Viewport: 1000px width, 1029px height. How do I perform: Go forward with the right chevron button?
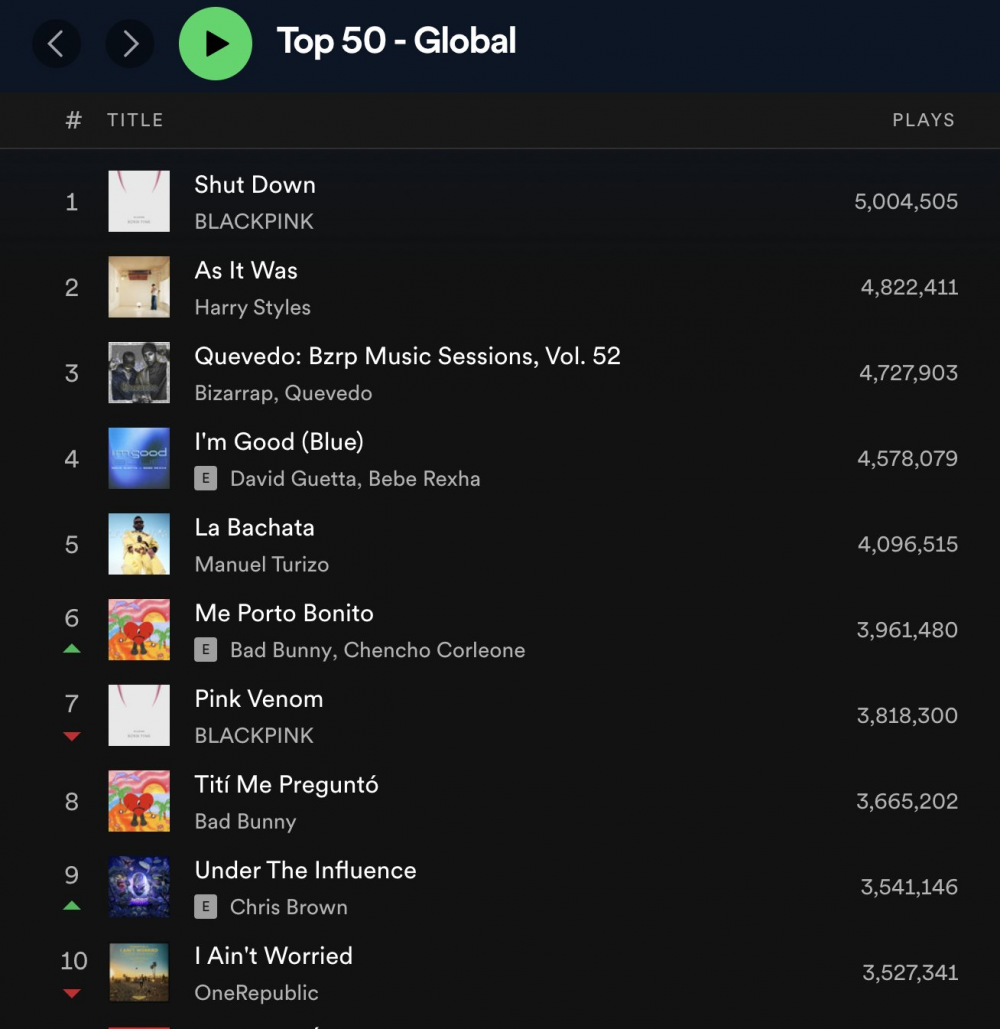[x=130, y=44]
